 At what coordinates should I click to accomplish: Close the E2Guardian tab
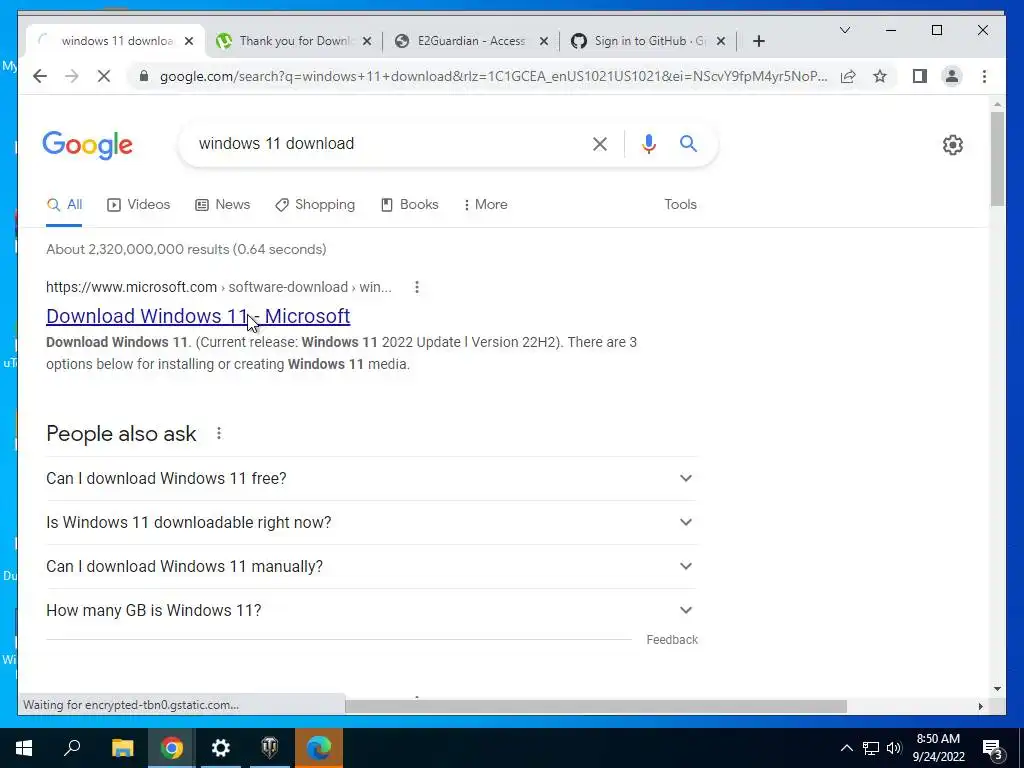coord(543,41)
